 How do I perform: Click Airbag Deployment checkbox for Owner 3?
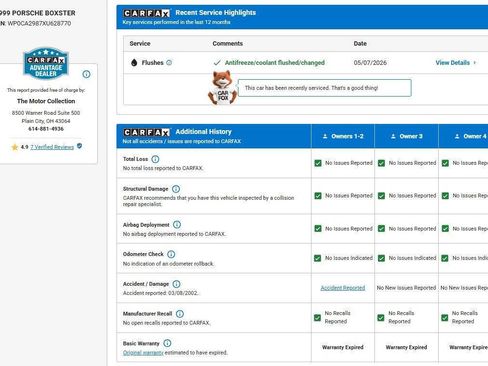point(381,228)
